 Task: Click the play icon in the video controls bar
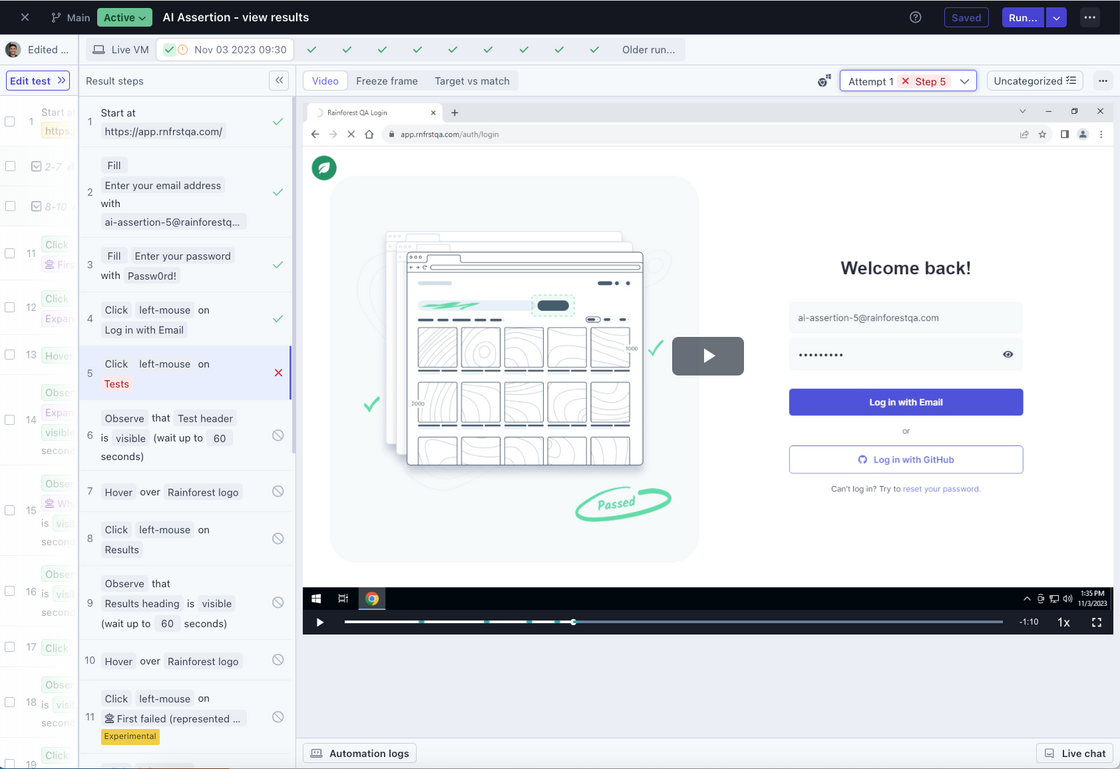coord(320,622)
